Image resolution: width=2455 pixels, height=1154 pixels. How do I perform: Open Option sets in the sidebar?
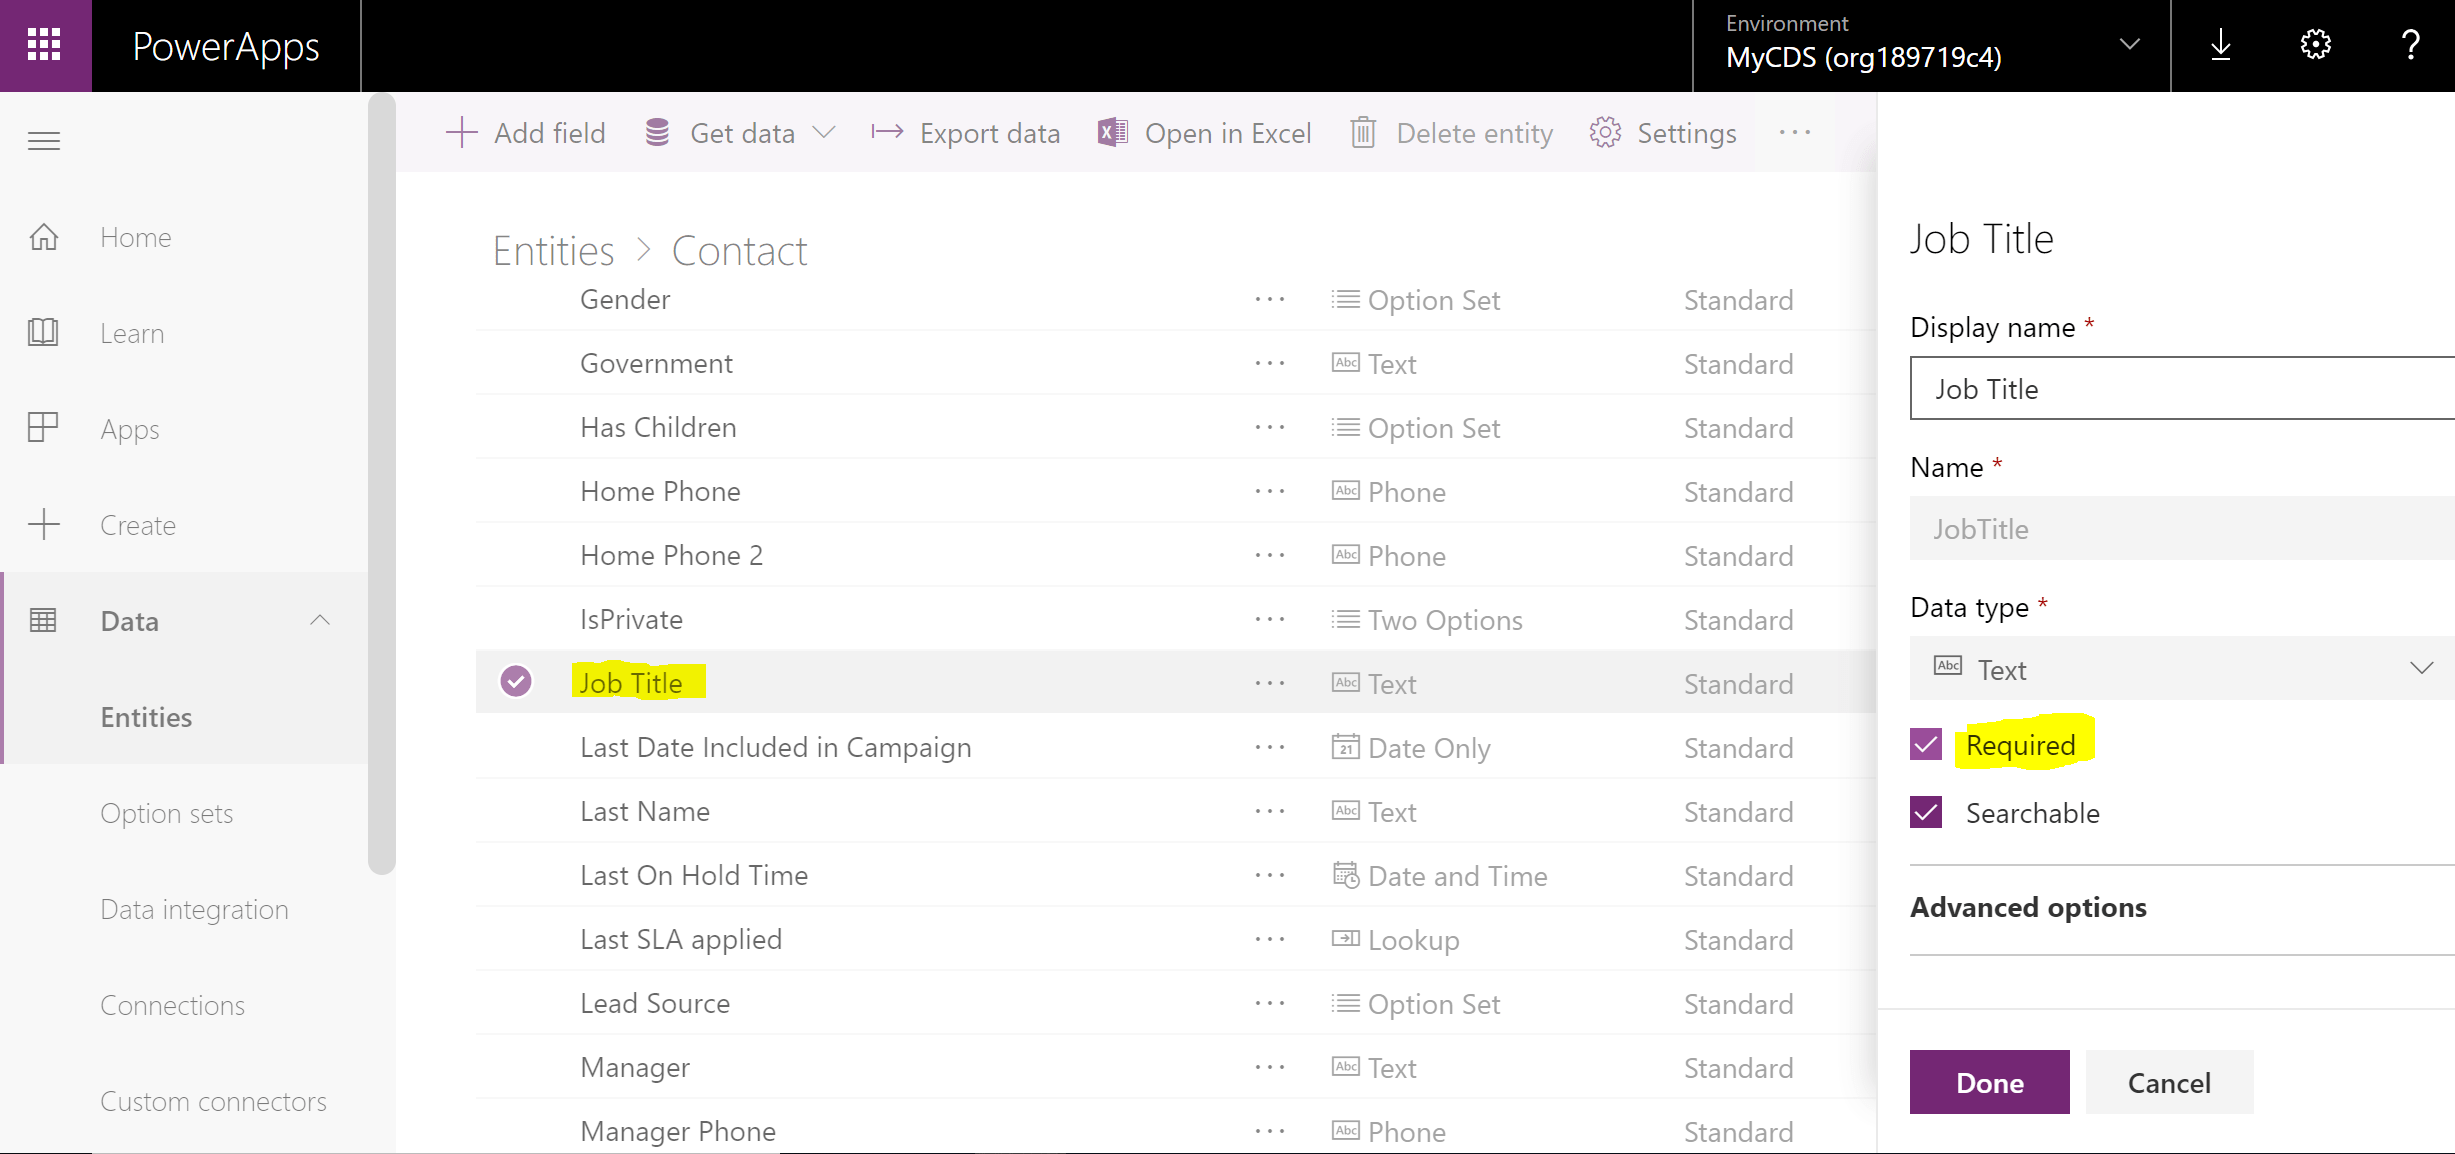coord(167,813)
